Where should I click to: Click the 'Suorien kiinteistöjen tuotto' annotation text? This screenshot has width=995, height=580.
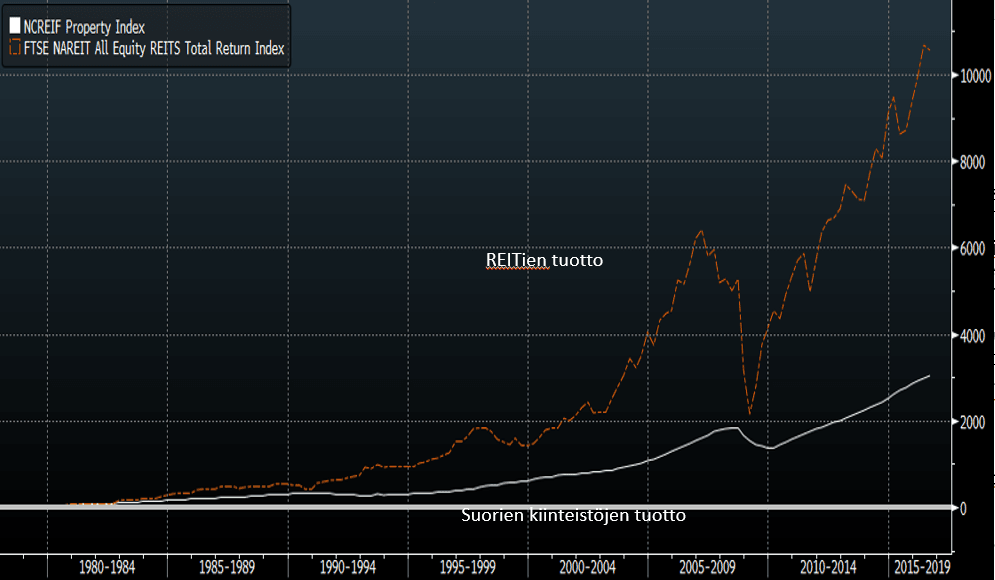click(573, 516)
